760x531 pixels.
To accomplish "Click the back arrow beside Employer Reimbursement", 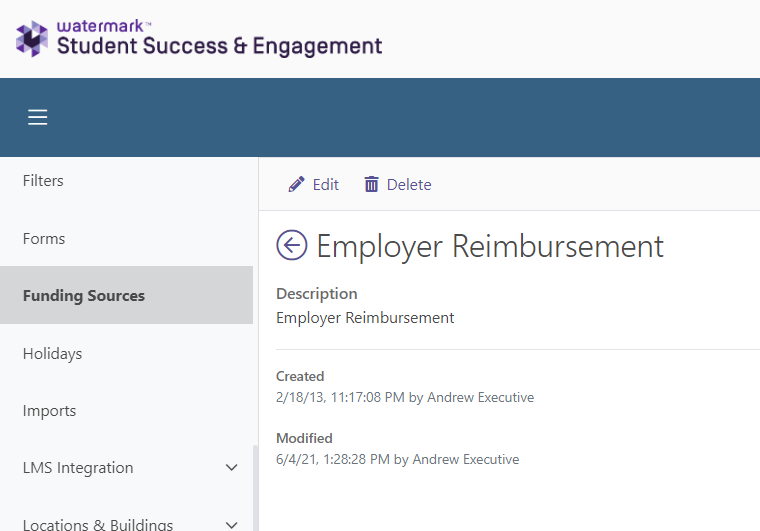I will pos(292,245).
